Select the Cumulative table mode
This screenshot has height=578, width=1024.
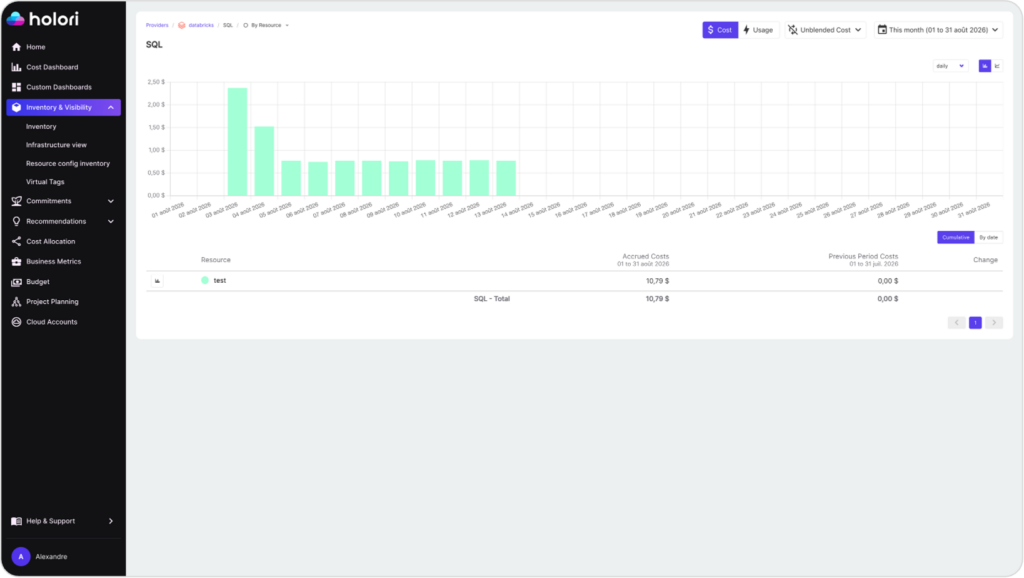click(955, 238)
